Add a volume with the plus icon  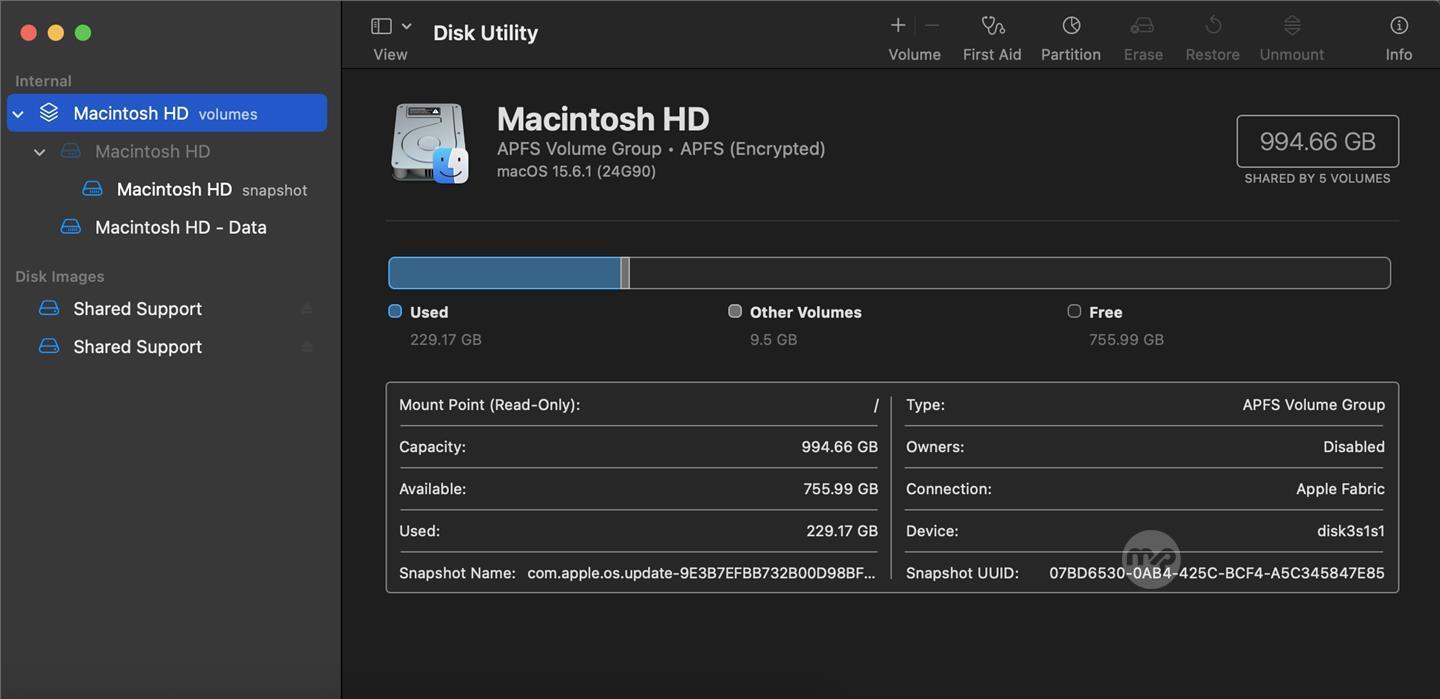(898, 25)
